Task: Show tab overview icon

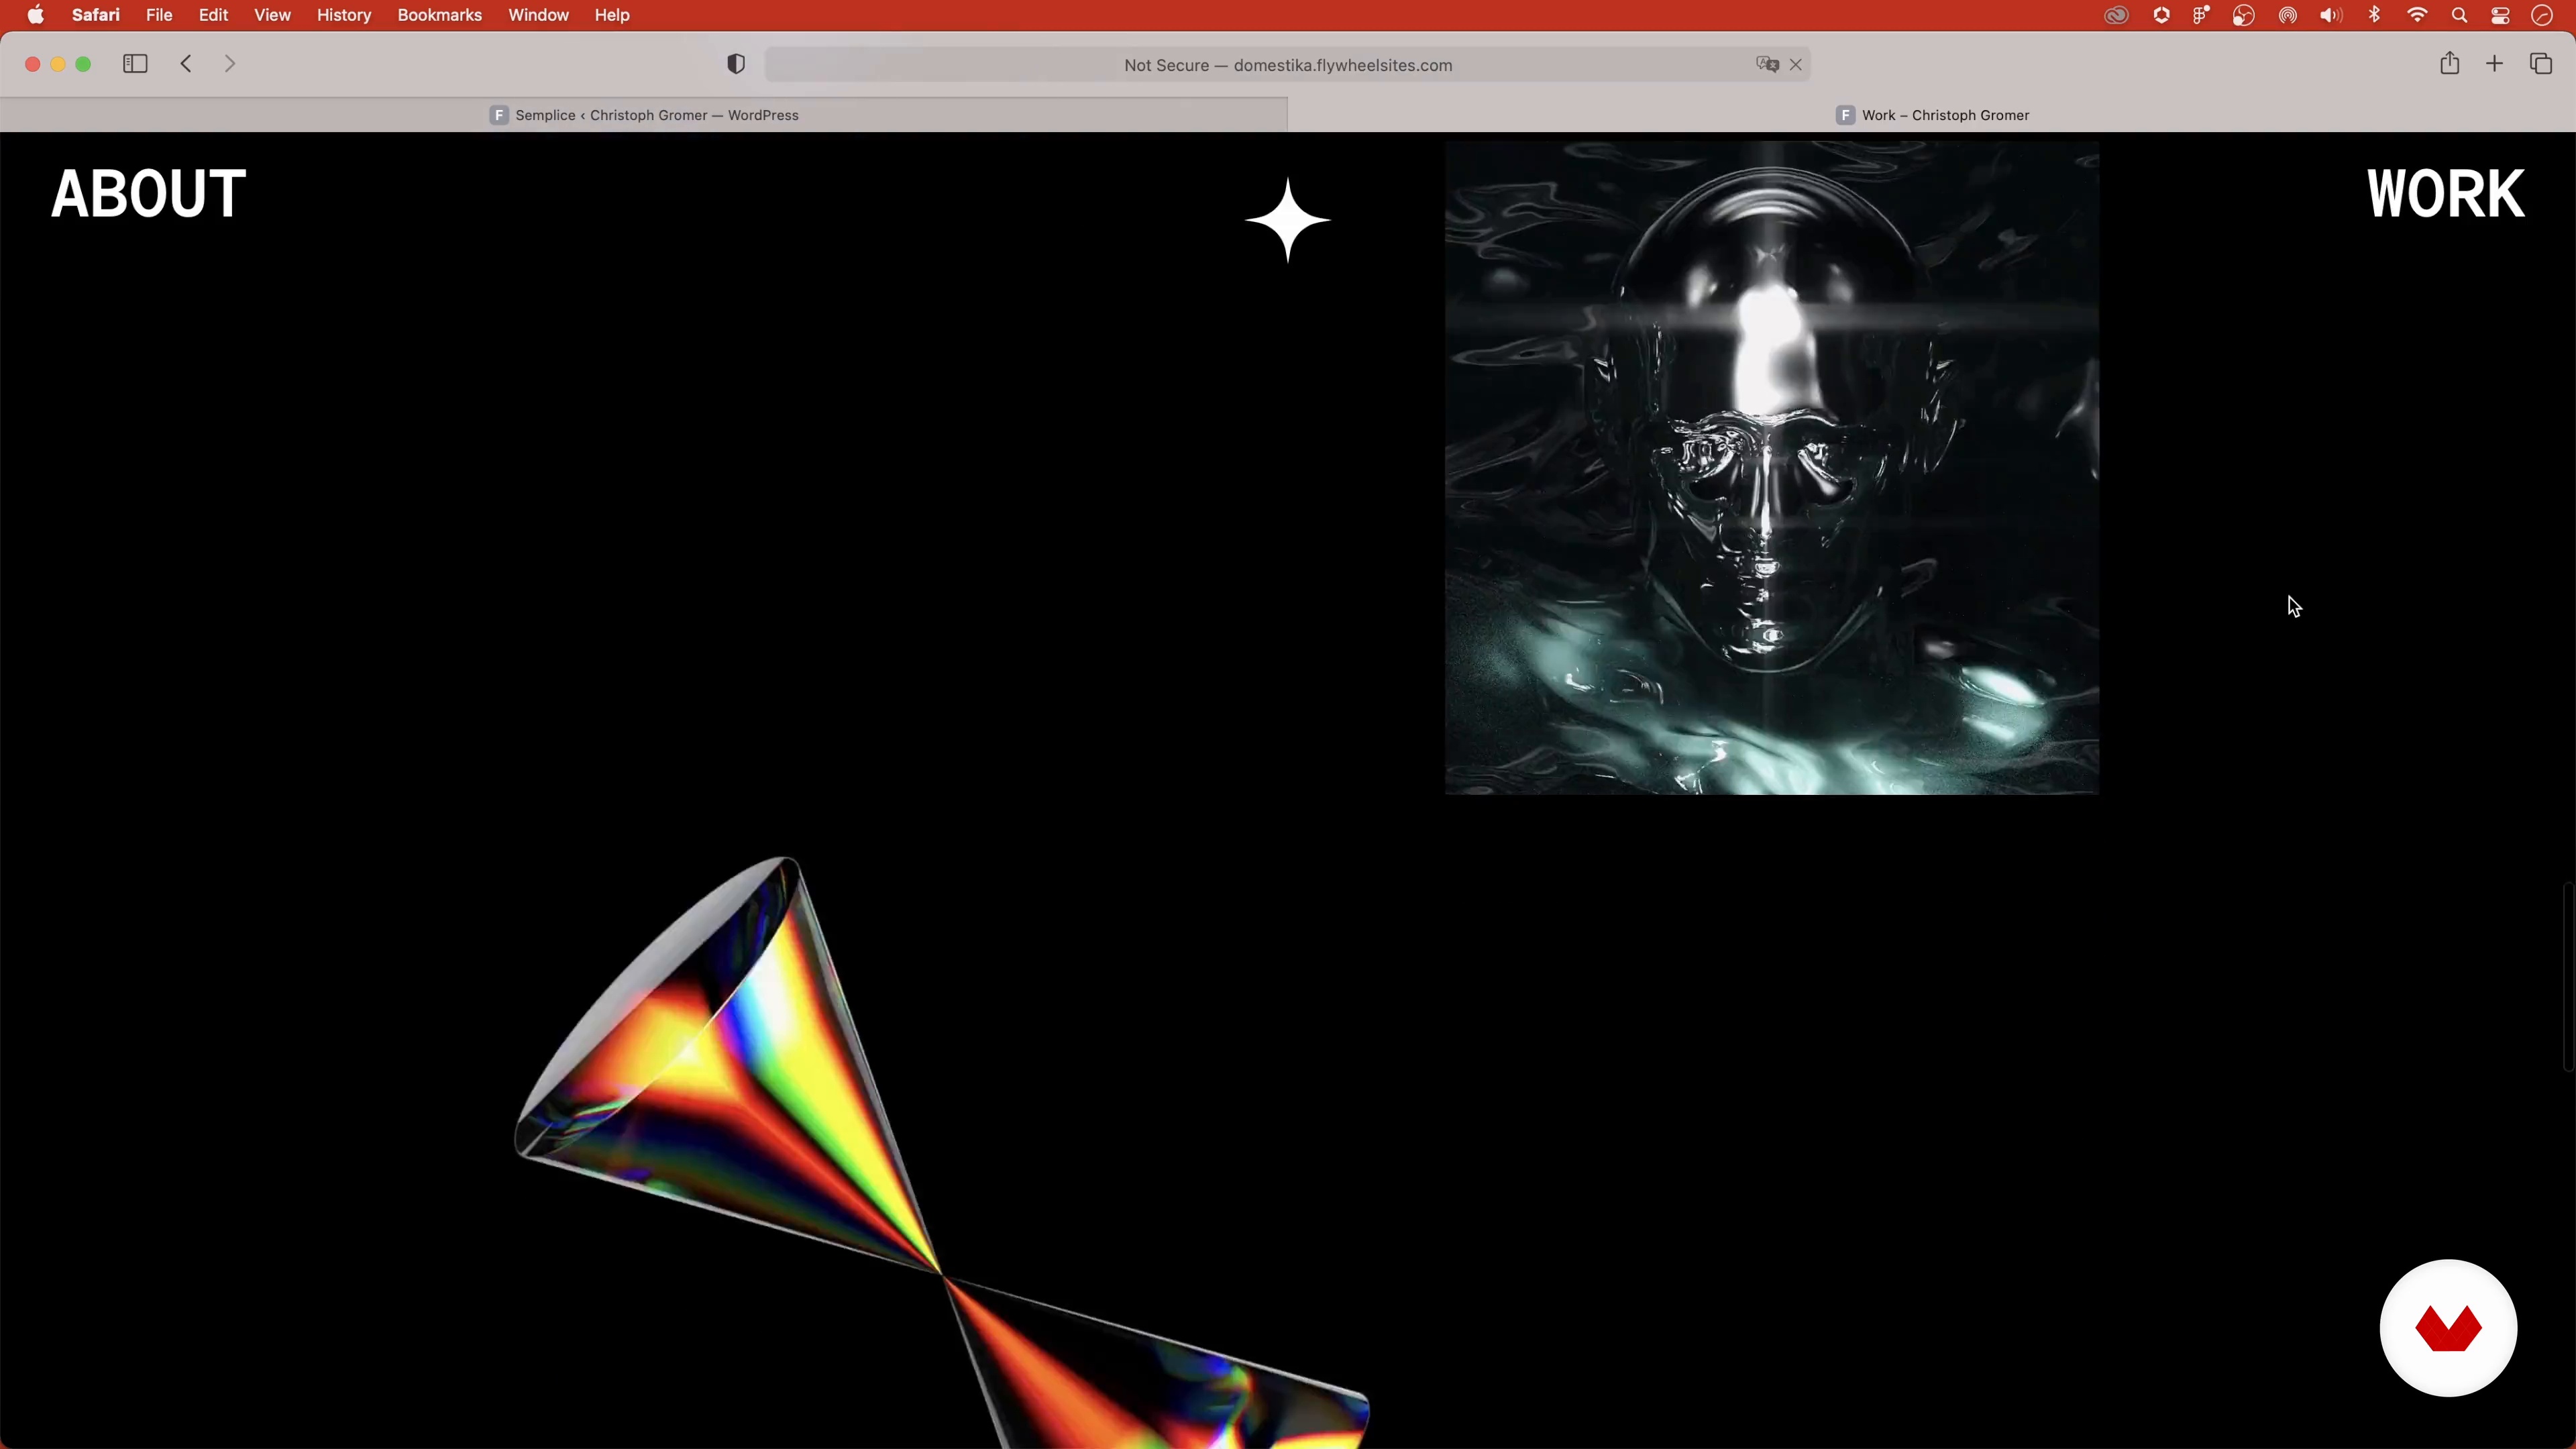Action: pyautogui.click(x=2541, y=64)
